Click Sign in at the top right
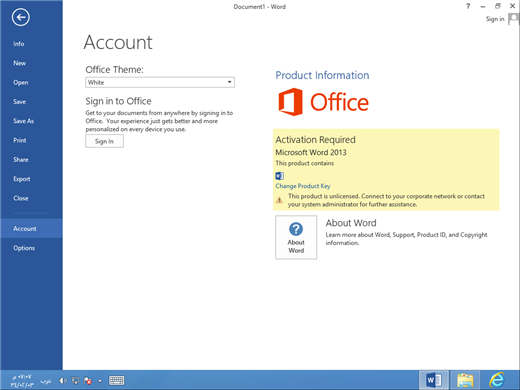 pyautogui.click(x=495, y=19)
